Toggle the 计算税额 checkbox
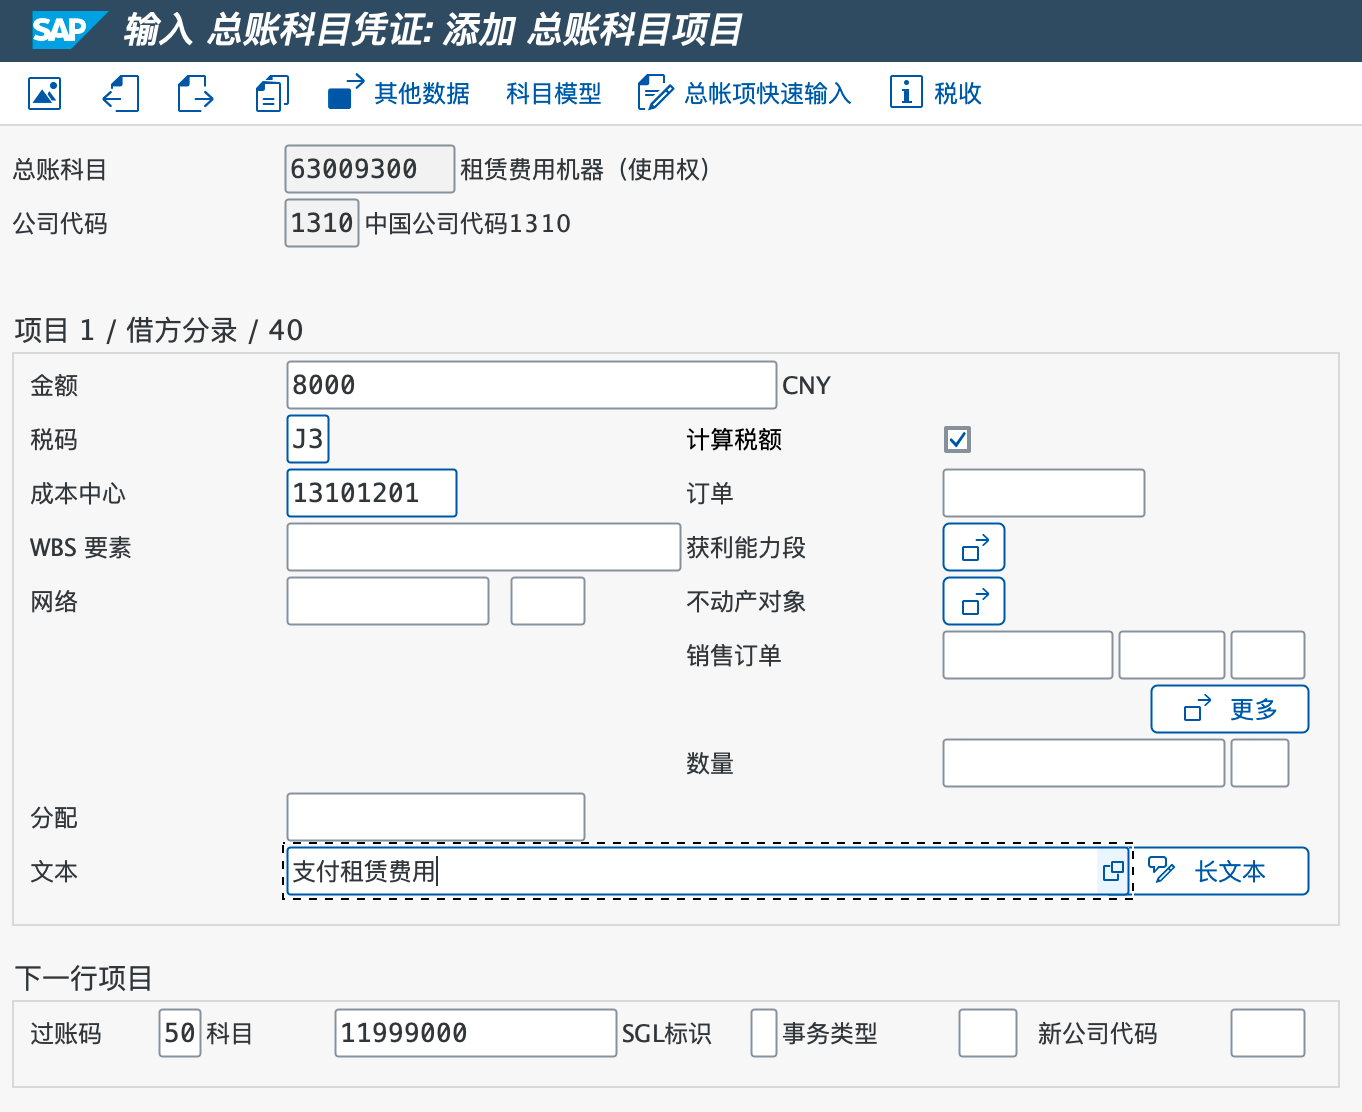The height and width of the screenshot is (1112, 1362). 957,439
